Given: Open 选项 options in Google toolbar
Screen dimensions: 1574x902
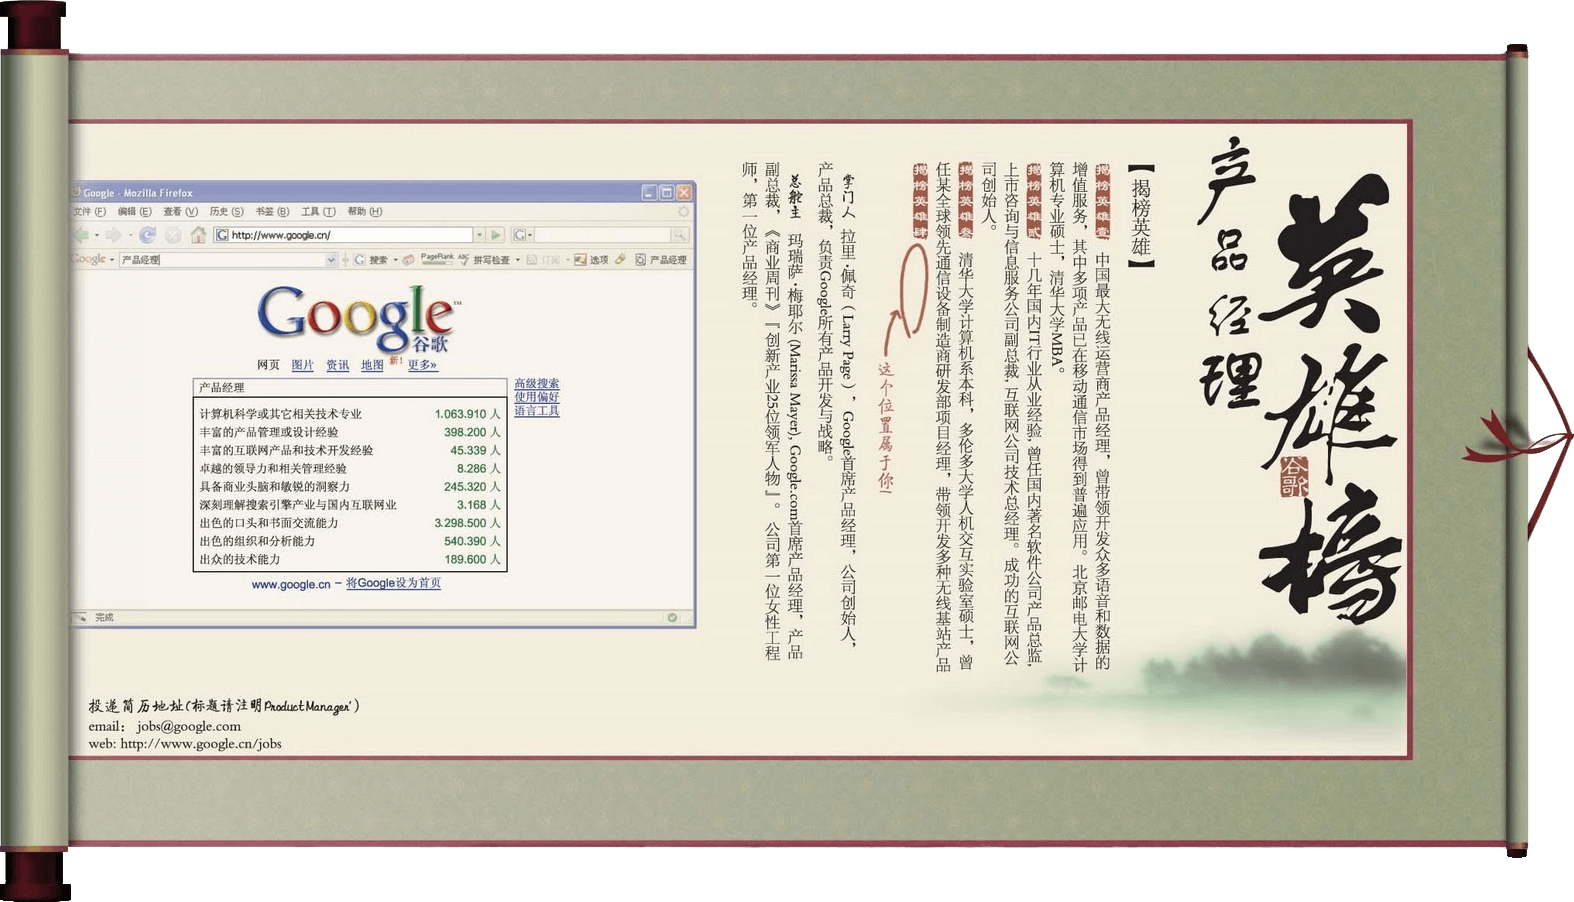Looking at the screenshot, I should click(590, 260).
